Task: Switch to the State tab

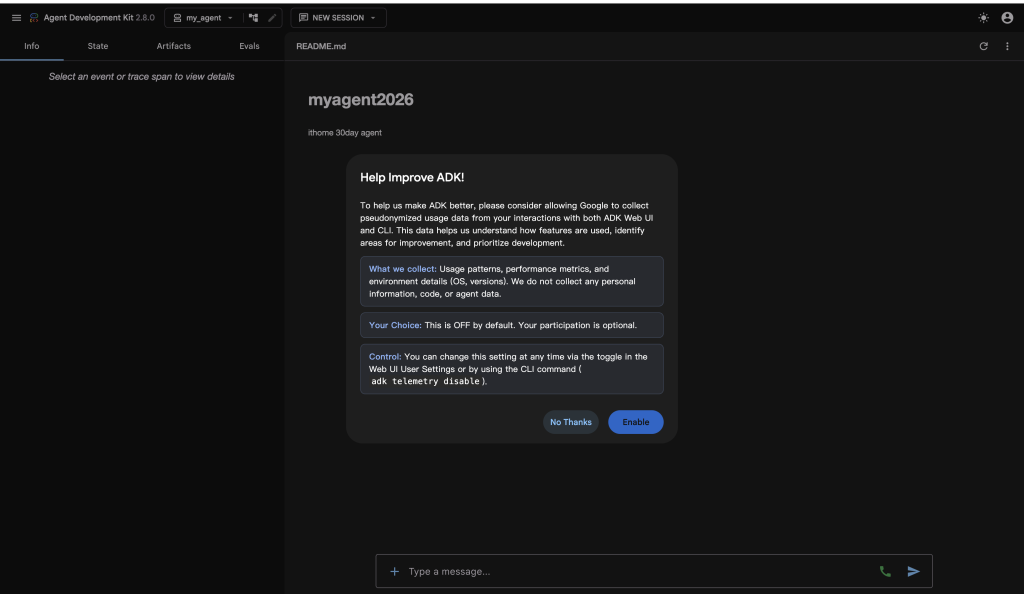Action: [98, 46]
